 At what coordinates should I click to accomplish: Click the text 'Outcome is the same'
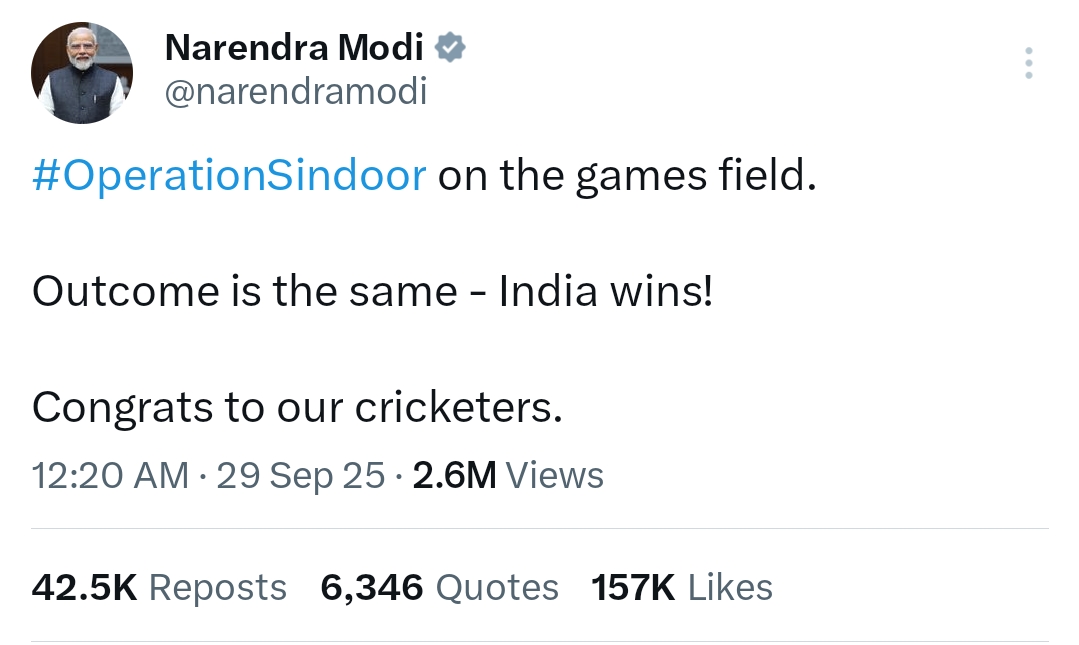pyautogui.click(x=244, y=290)
